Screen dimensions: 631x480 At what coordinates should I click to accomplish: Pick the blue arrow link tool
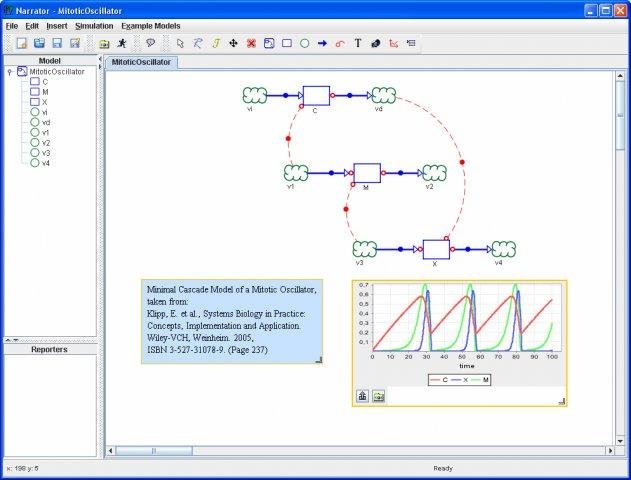[x=322, y=43]
